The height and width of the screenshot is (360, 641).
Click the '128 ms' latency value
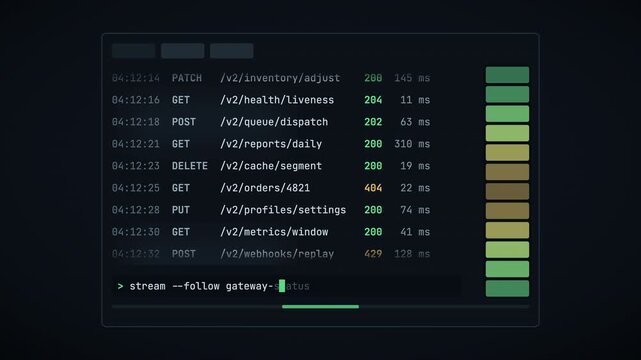point(412,254)
